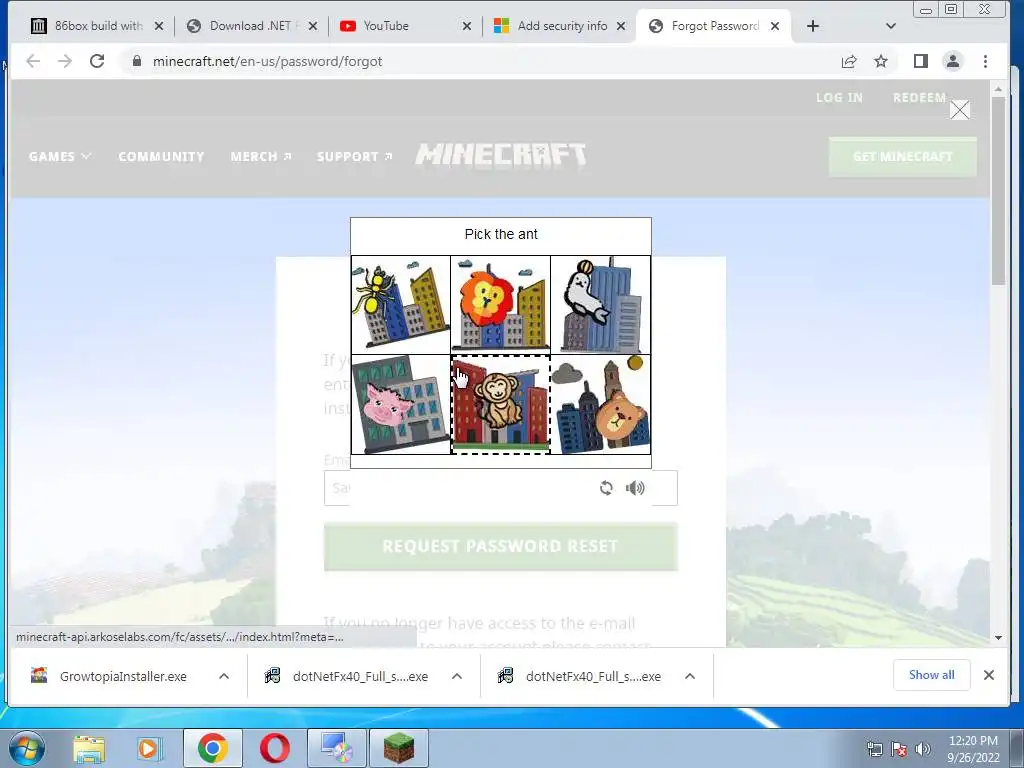
Task: Select the pig image tile
Action: (401, 404)
